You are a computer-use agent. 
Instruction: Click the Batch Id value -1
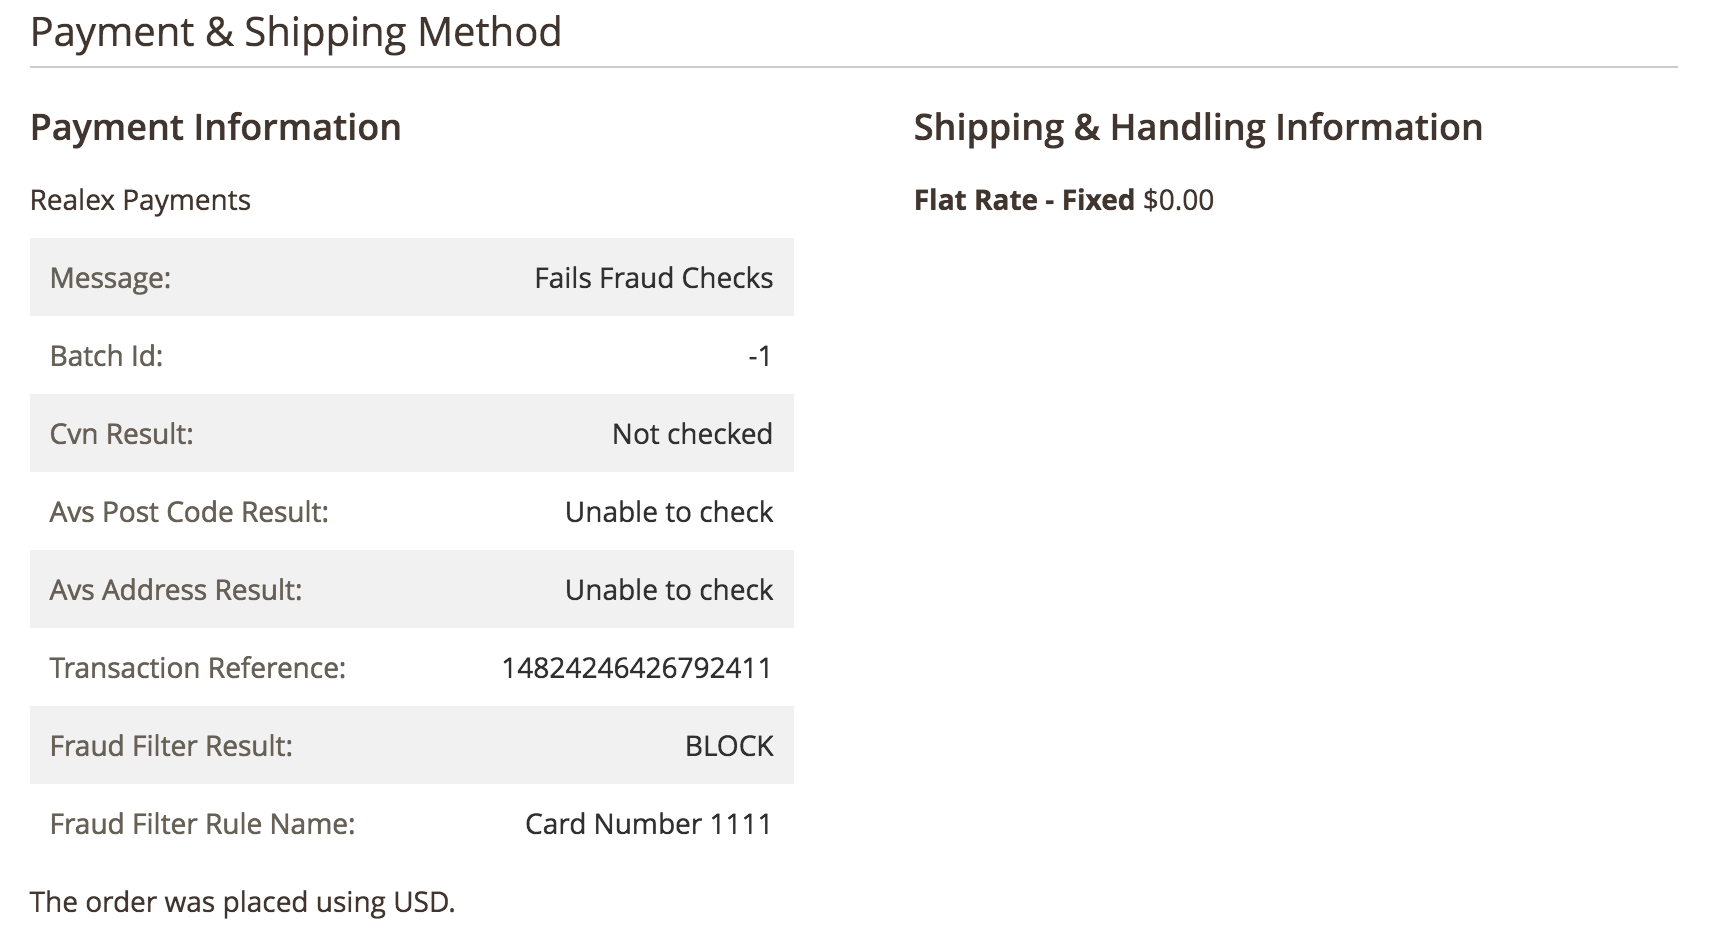coord(760,355)
